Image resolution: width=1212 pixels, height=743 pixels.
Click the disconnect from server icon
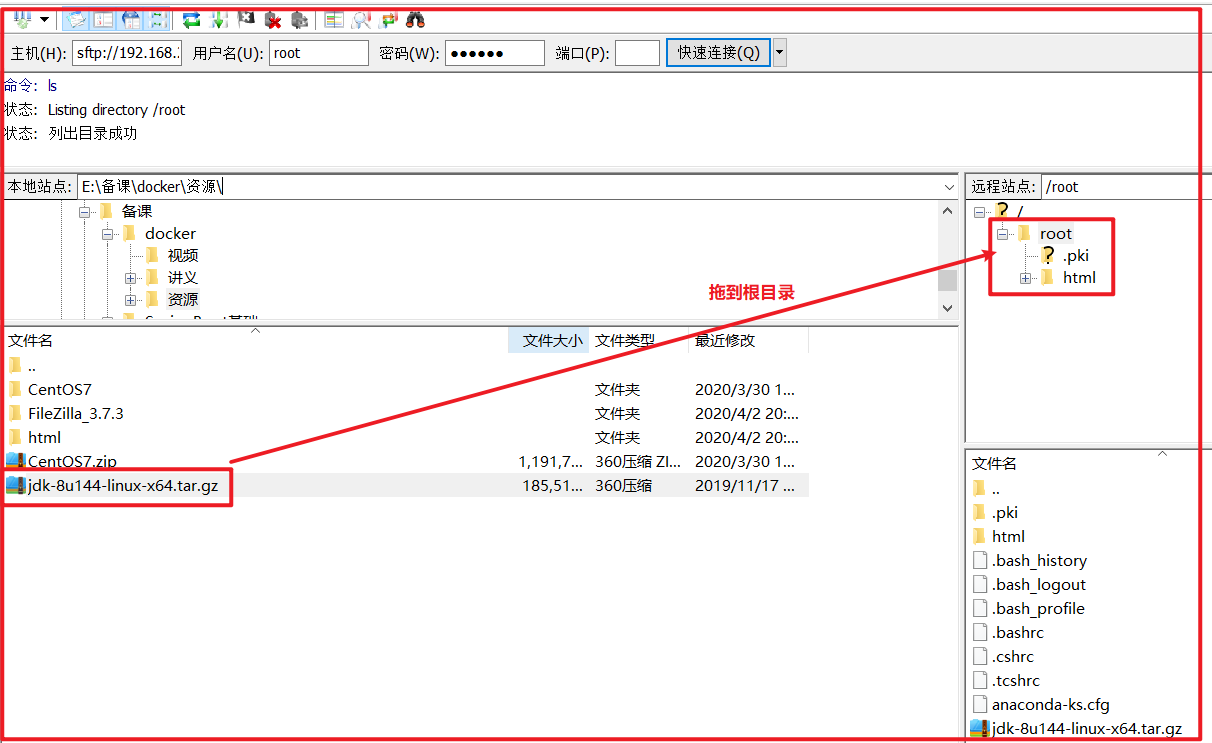point(272,19)
